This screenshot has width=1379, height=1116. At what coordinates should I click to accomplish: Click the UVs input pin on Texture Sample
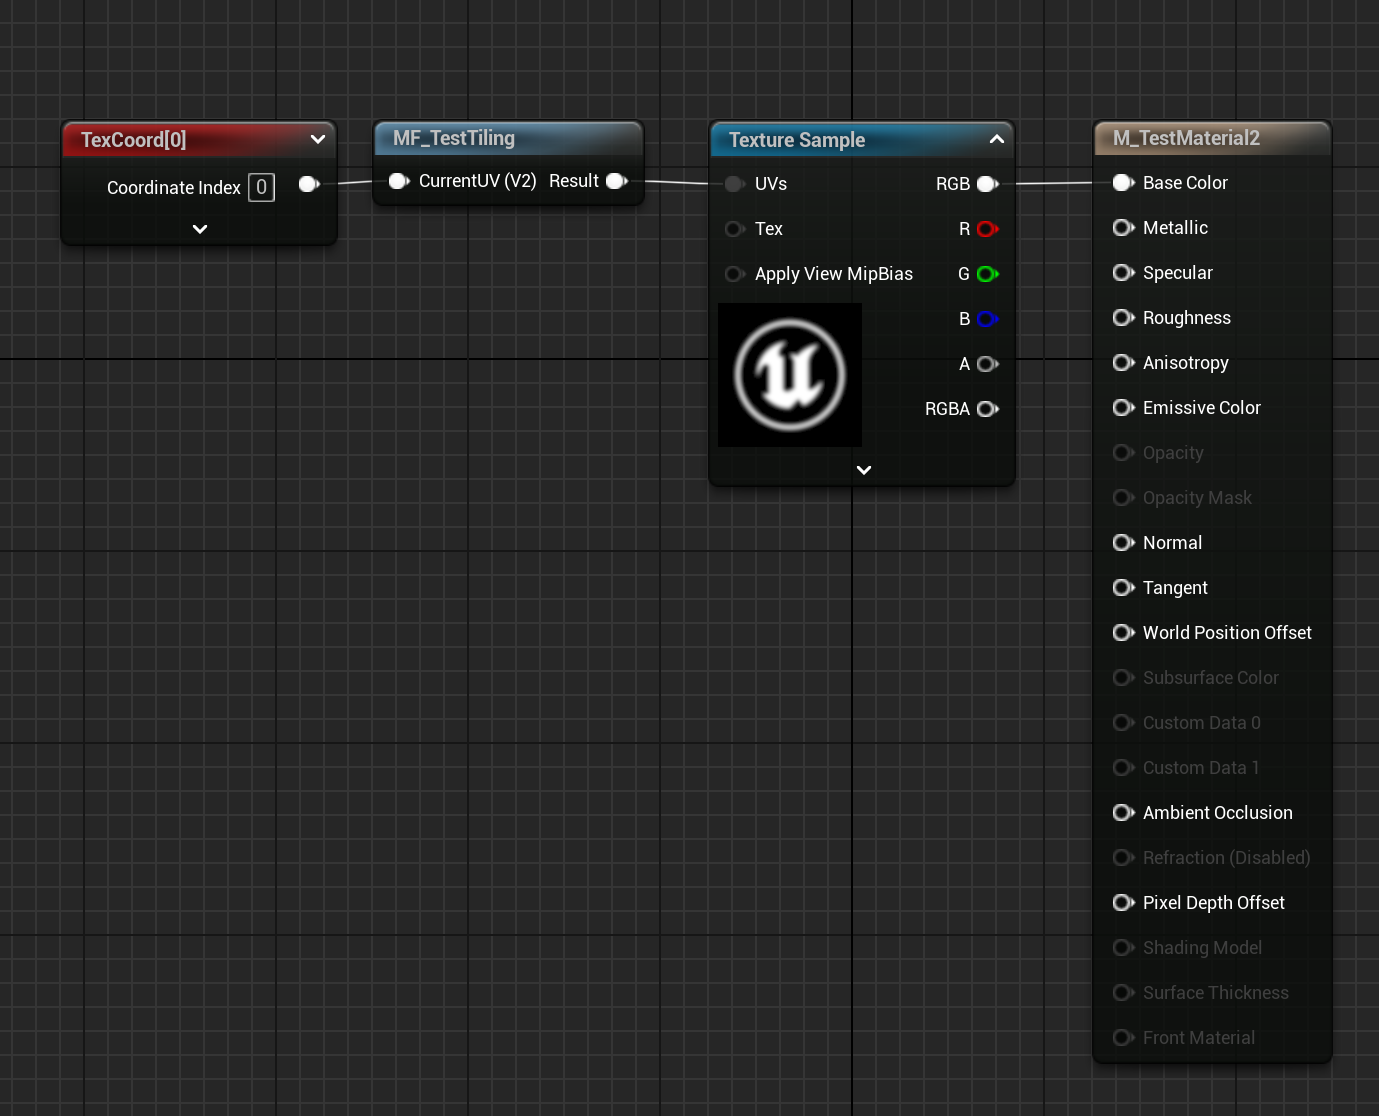coord(734,184)
